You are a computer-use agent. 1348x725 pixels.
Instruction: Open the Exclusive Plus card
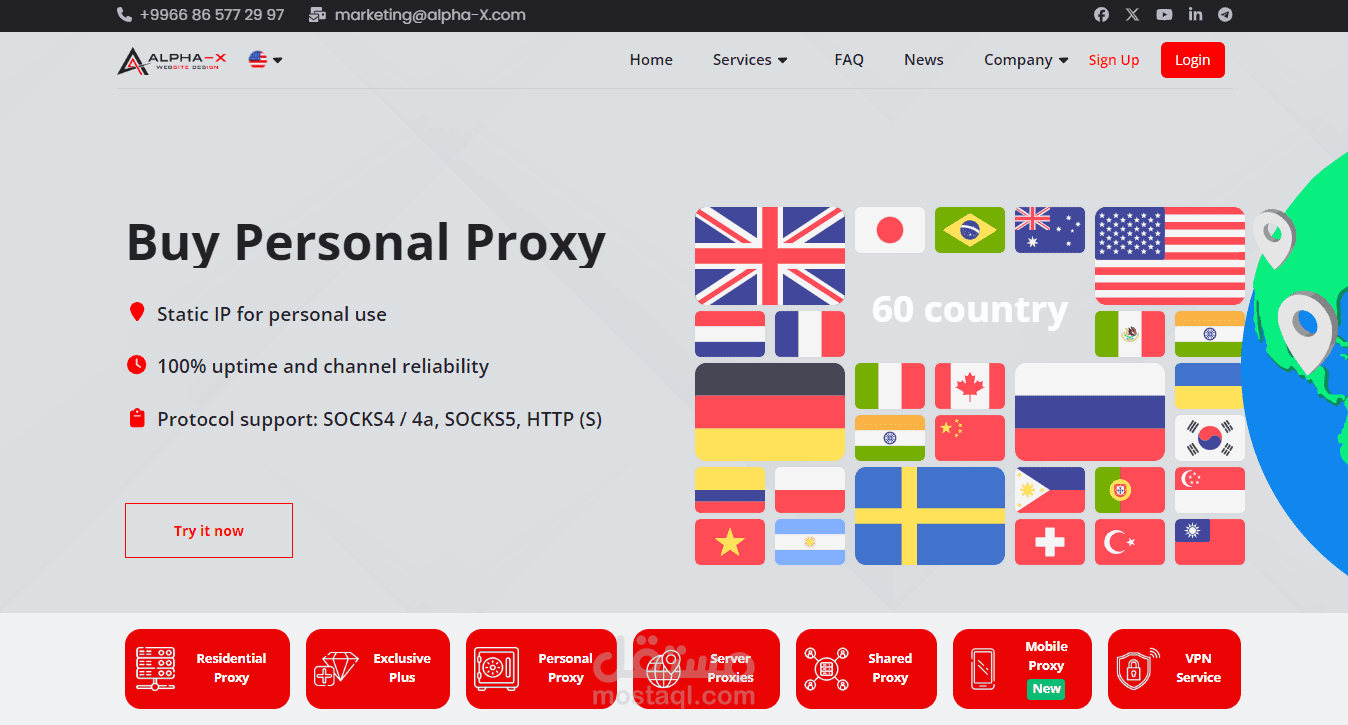coord(378,668)
